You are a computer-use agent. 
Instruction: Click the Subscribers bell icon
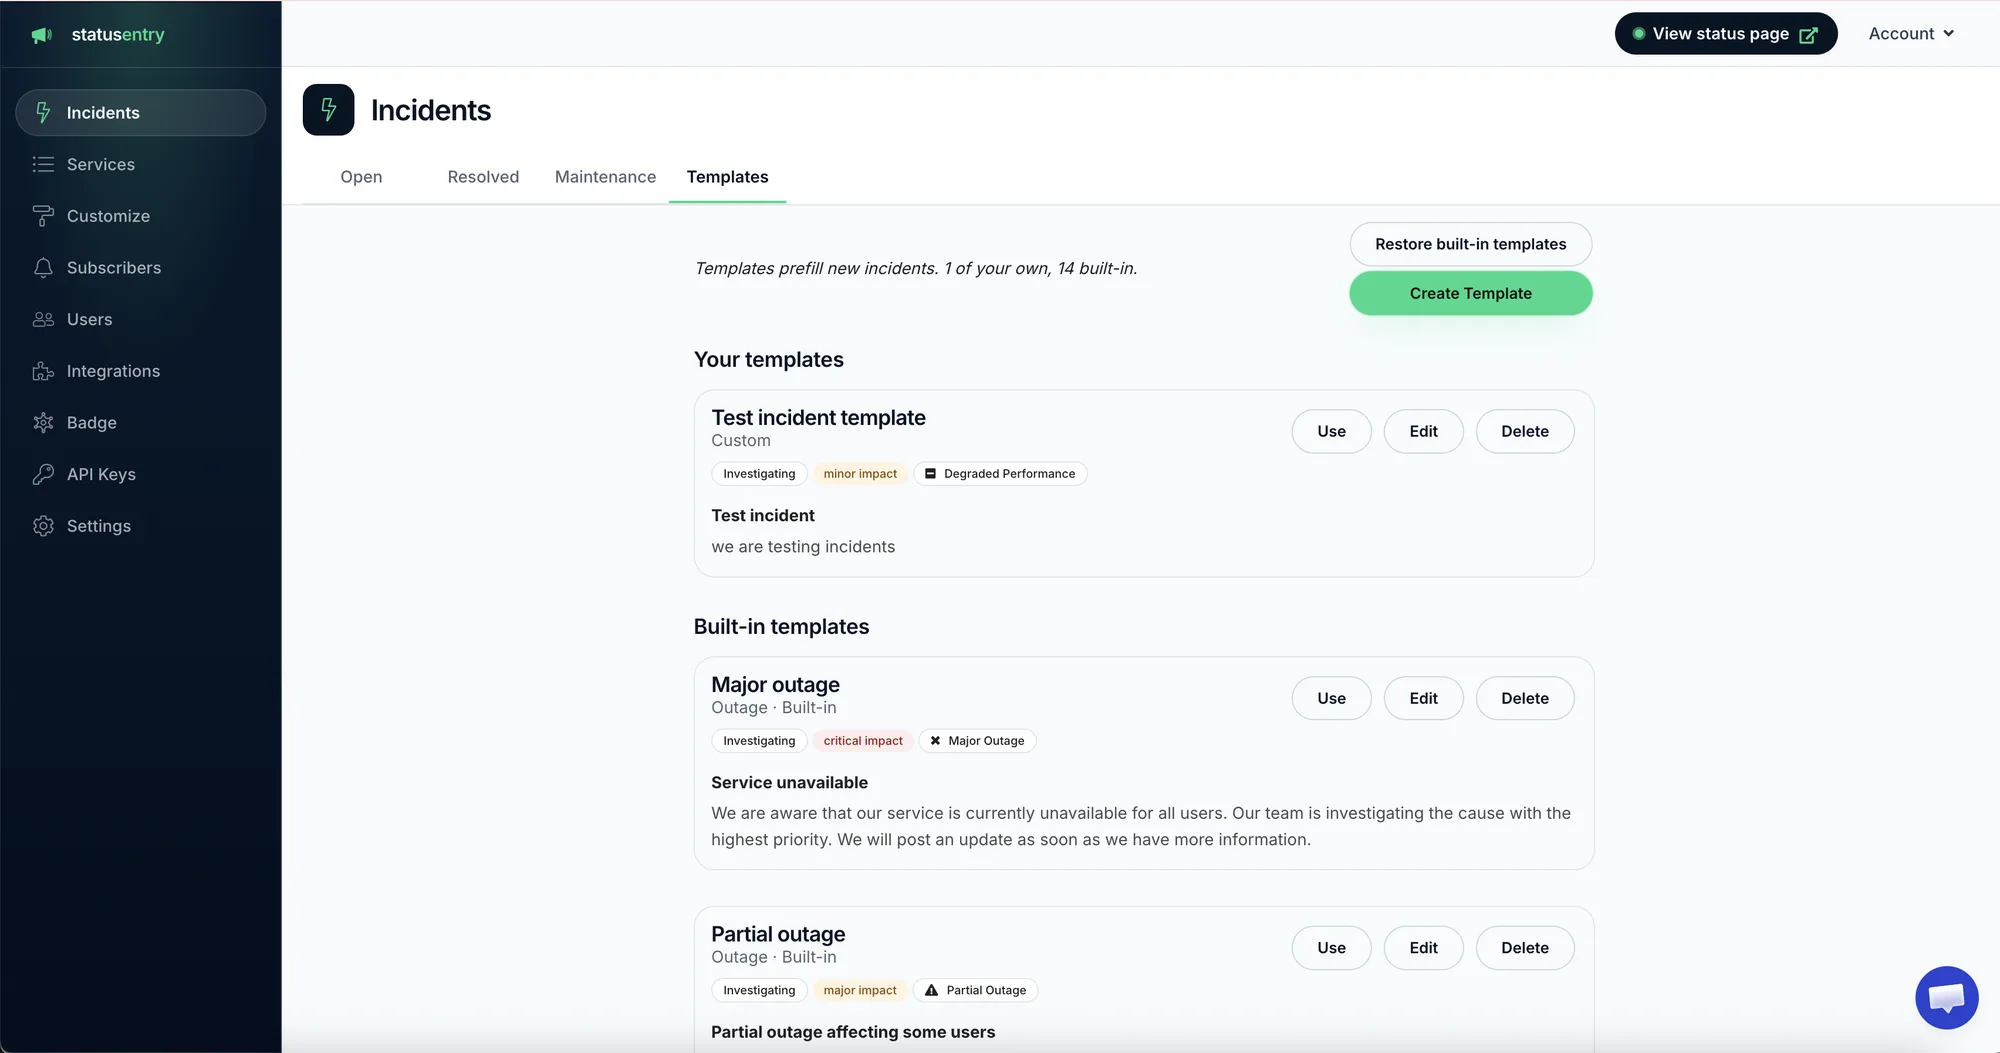43,267
